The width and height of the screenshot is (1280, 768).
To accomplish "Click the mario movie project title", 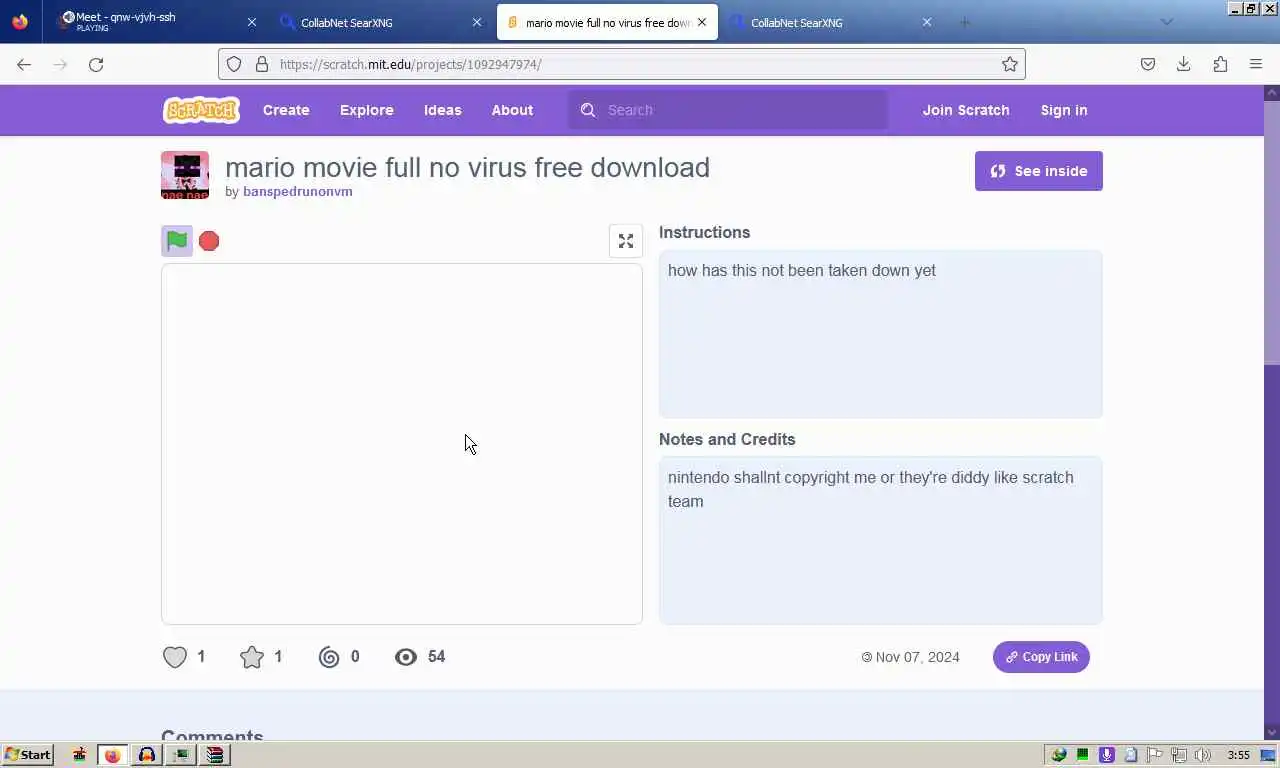I will 467,167.
